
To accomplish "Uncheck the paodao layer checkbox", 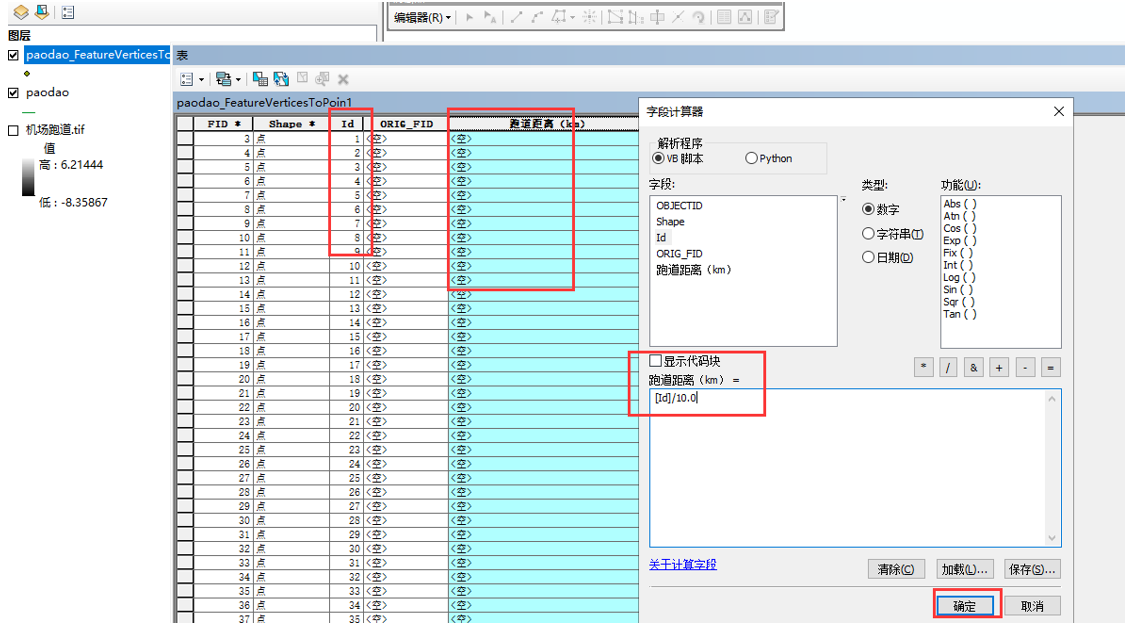I will pyautogui.click(x=13, y=92).
